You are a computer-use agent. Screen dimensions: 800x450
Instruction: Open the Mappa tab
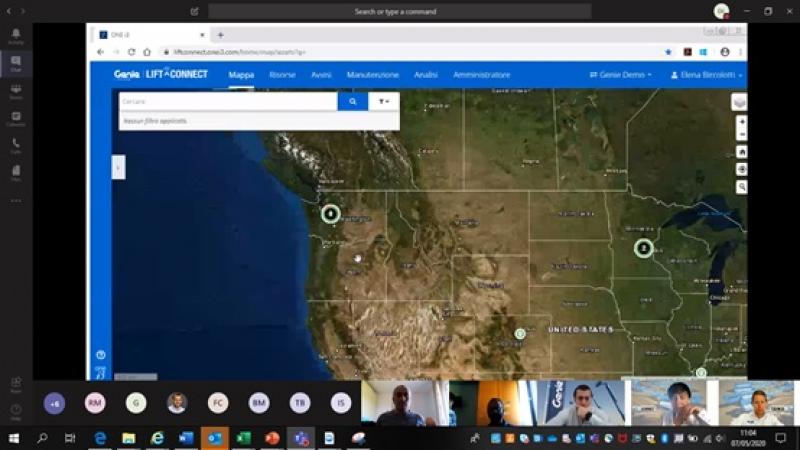pos(241,75)
